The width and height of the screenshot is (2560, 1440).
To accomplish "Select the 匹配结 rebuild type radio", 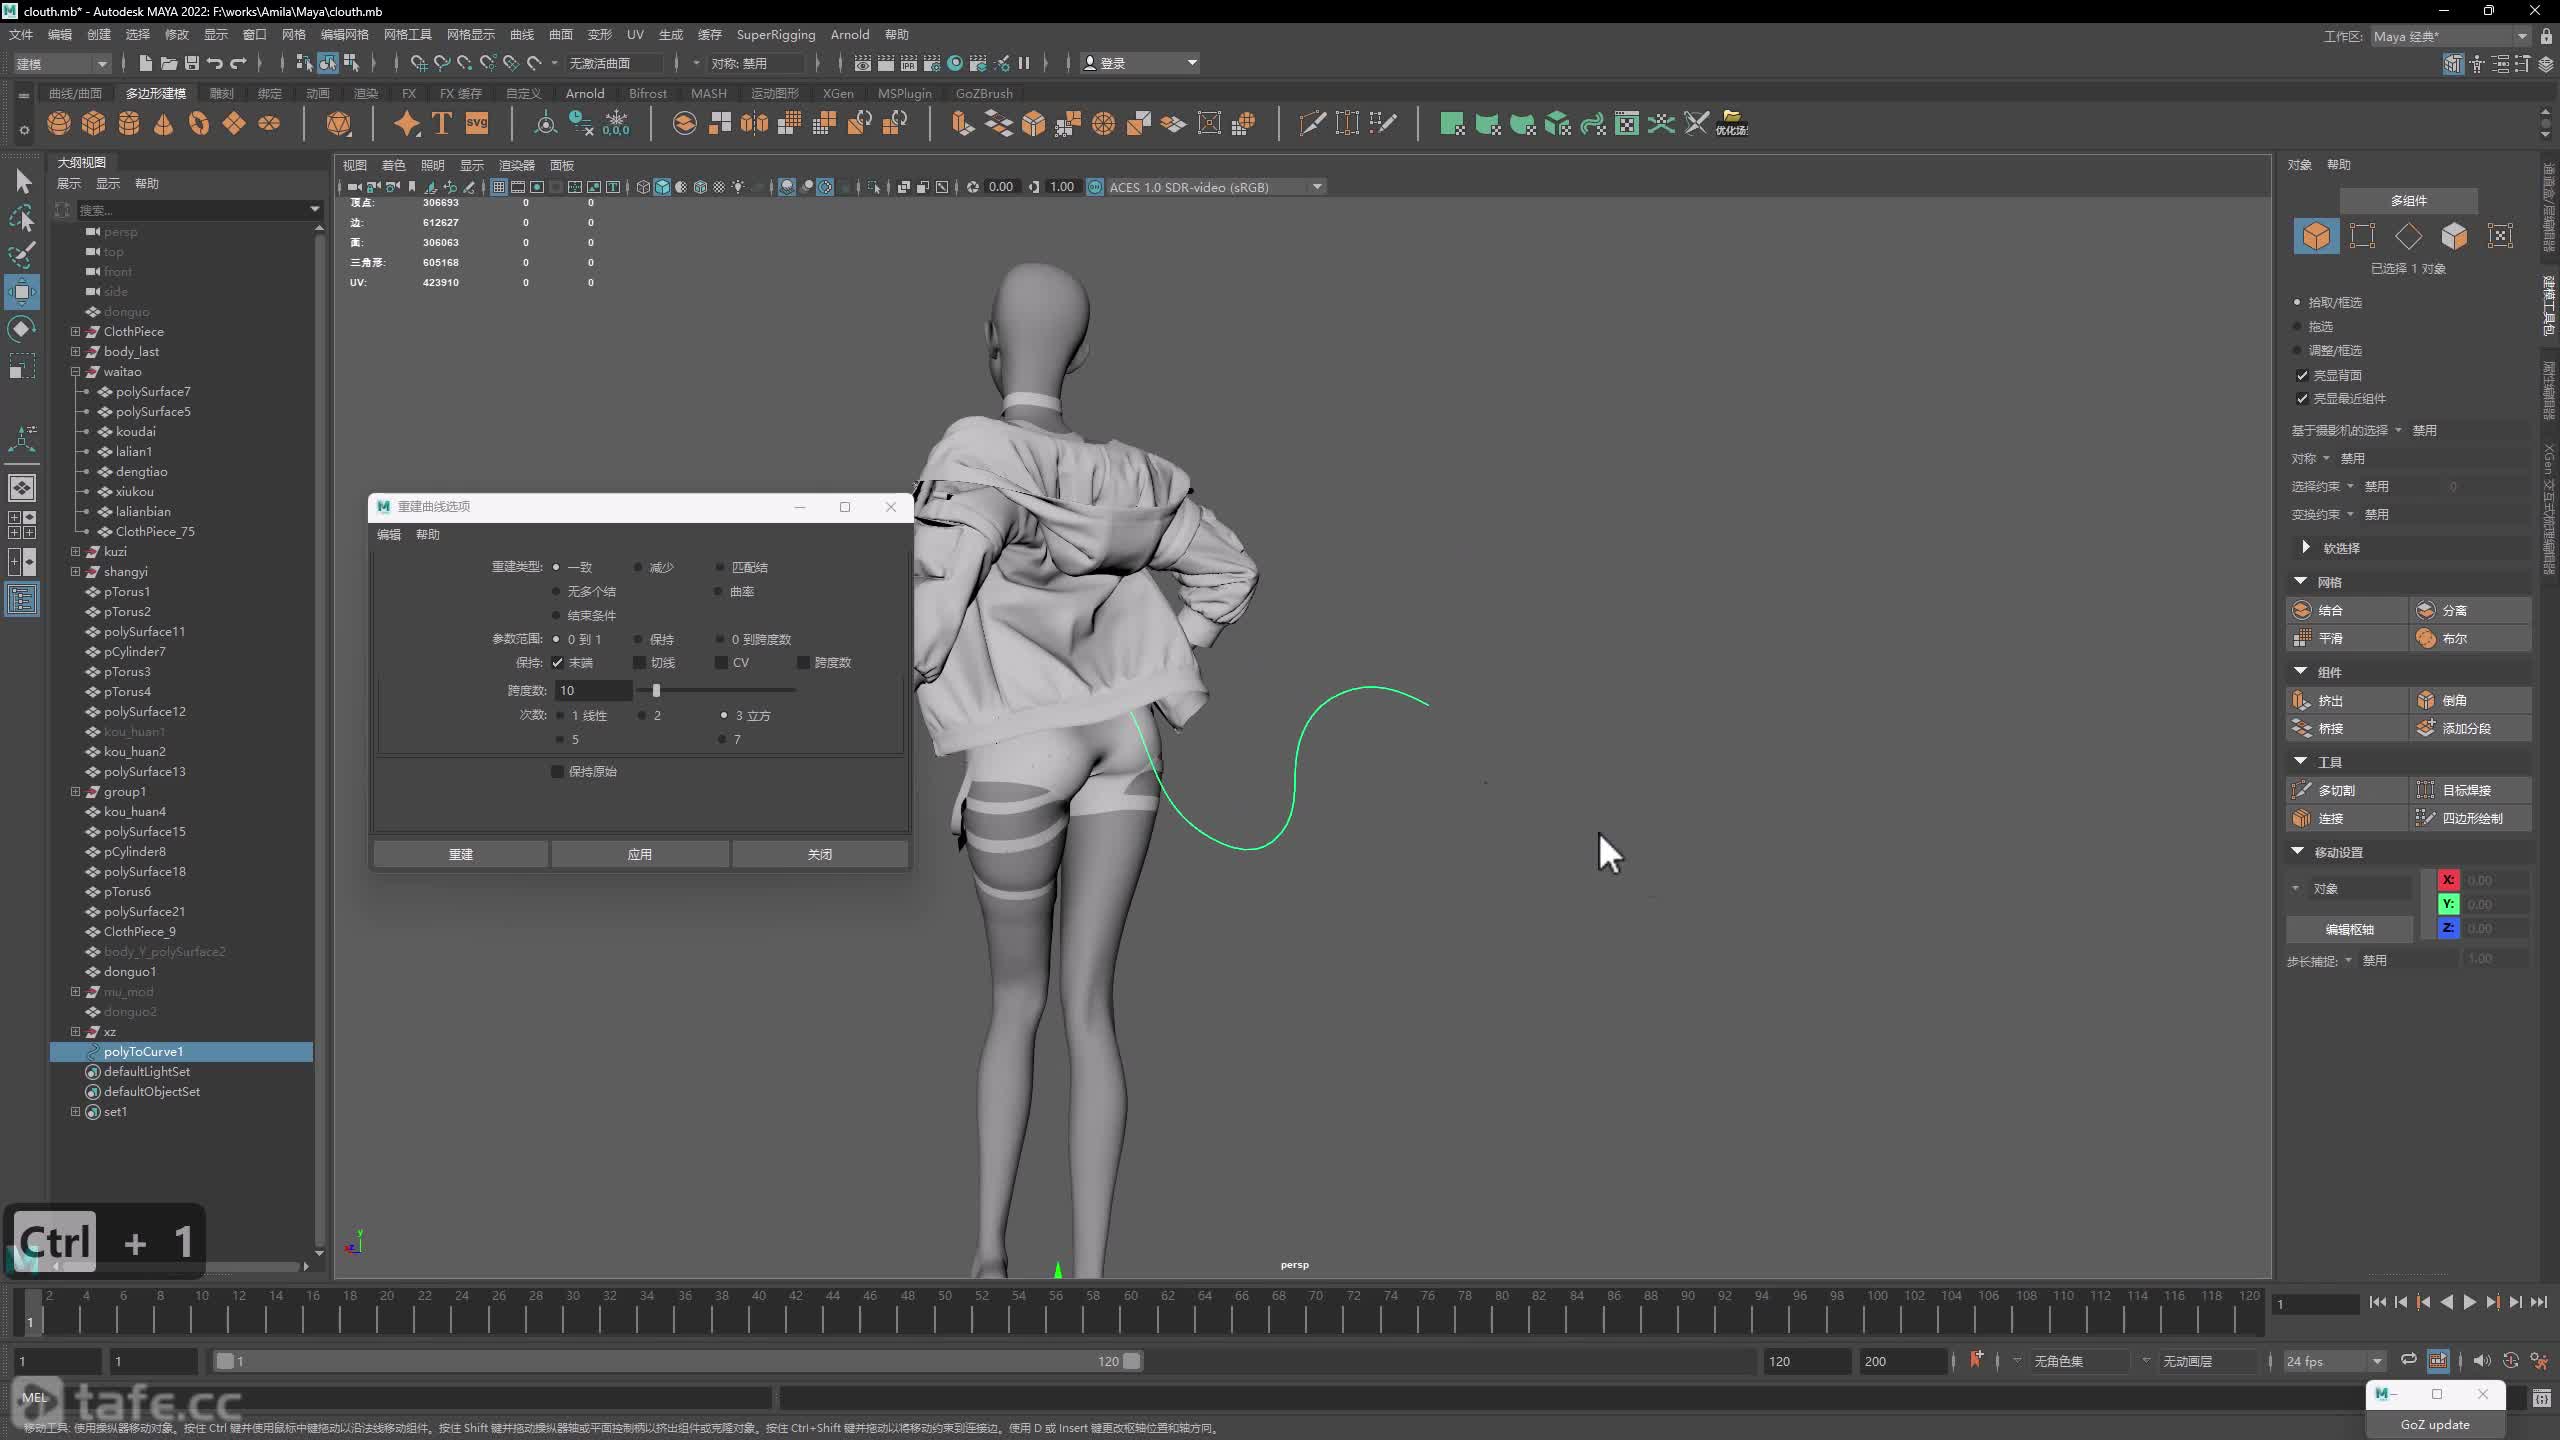I will point(719,567).
